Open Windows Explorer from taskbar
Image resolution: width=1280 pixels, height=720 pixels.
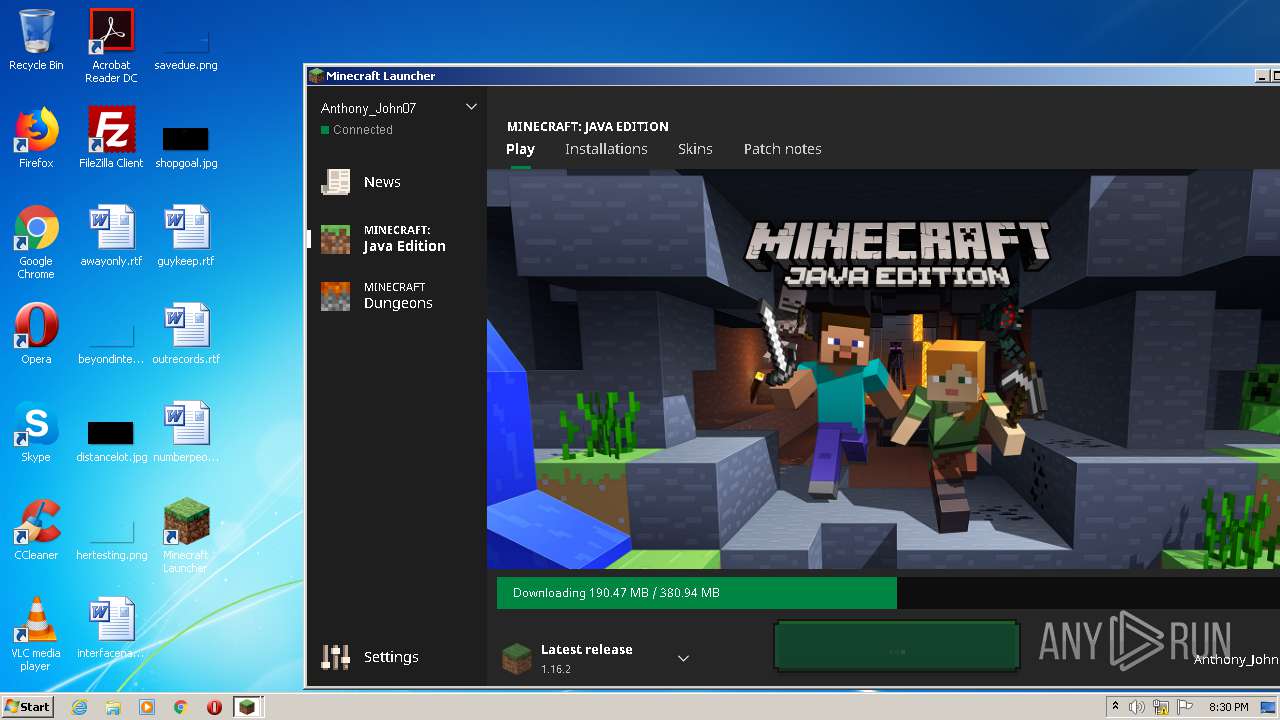pyautogui.click(x=113, y=707)
